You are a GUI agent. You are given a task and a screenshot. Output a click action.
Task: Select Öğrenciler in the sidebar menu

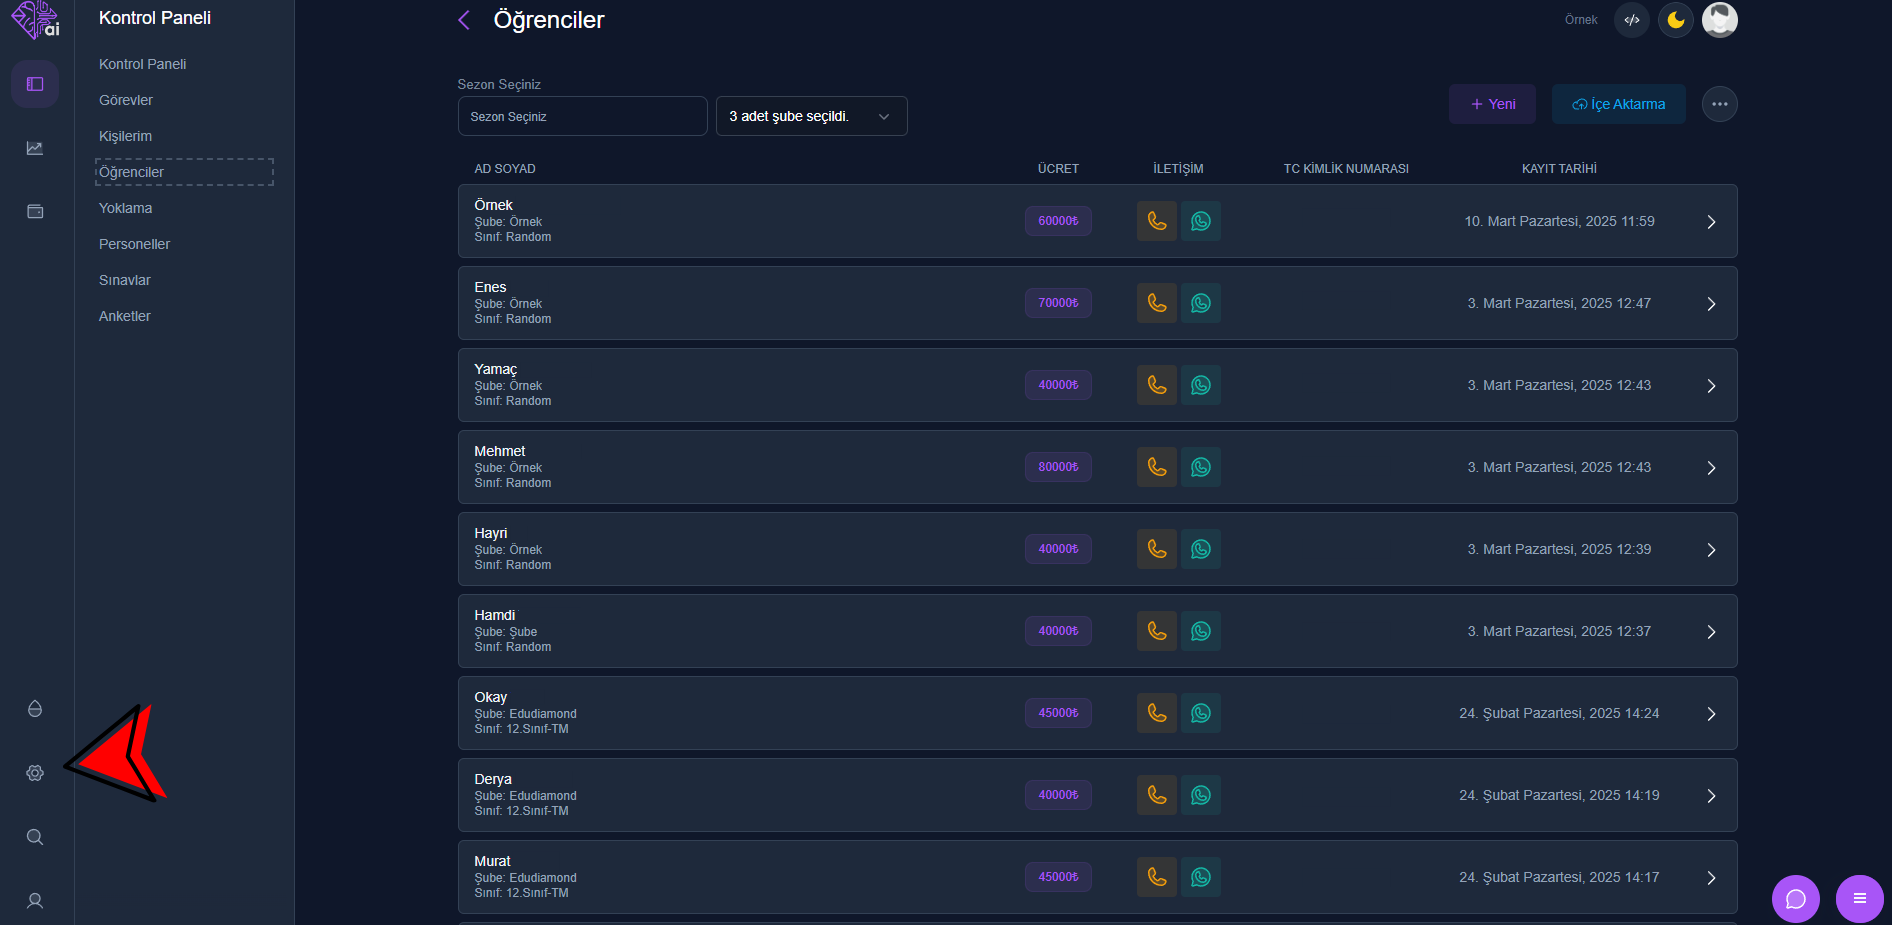click(184, 172)
